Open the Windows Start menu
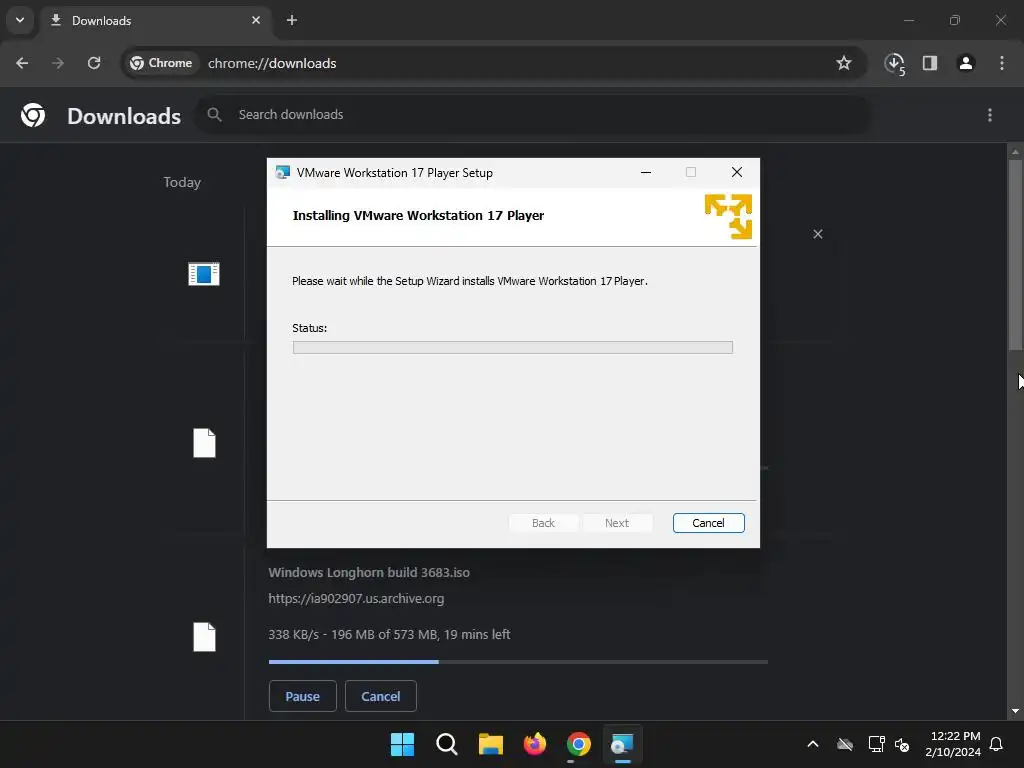Screen dimensions: 1024x768 tap(402, 744)
